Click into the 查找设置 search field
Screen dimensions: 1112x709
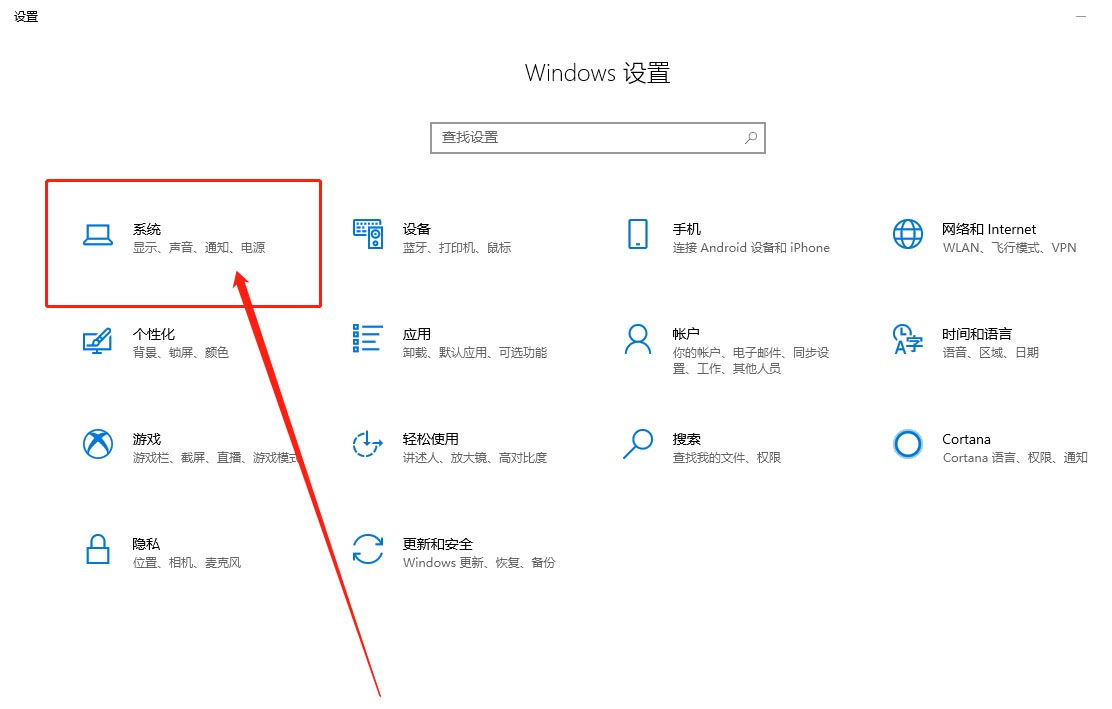[585, 138]
